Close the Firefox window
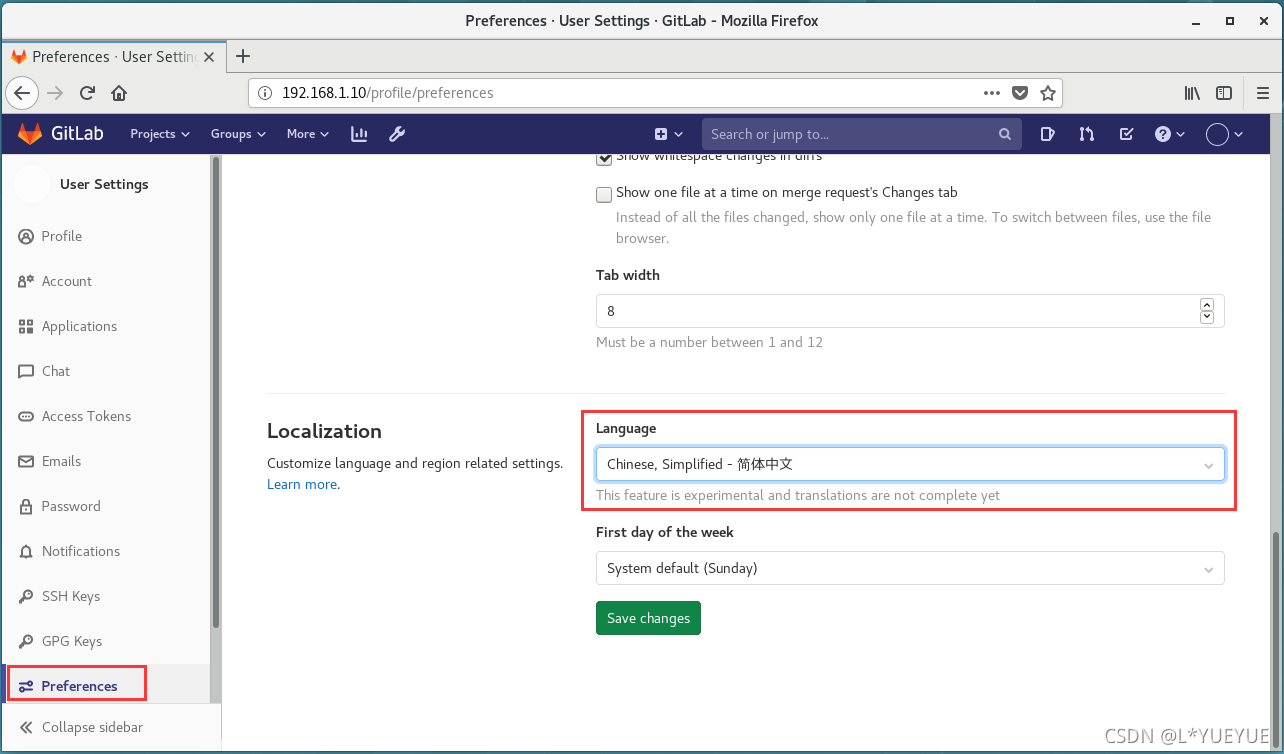 click(1264, 20)
